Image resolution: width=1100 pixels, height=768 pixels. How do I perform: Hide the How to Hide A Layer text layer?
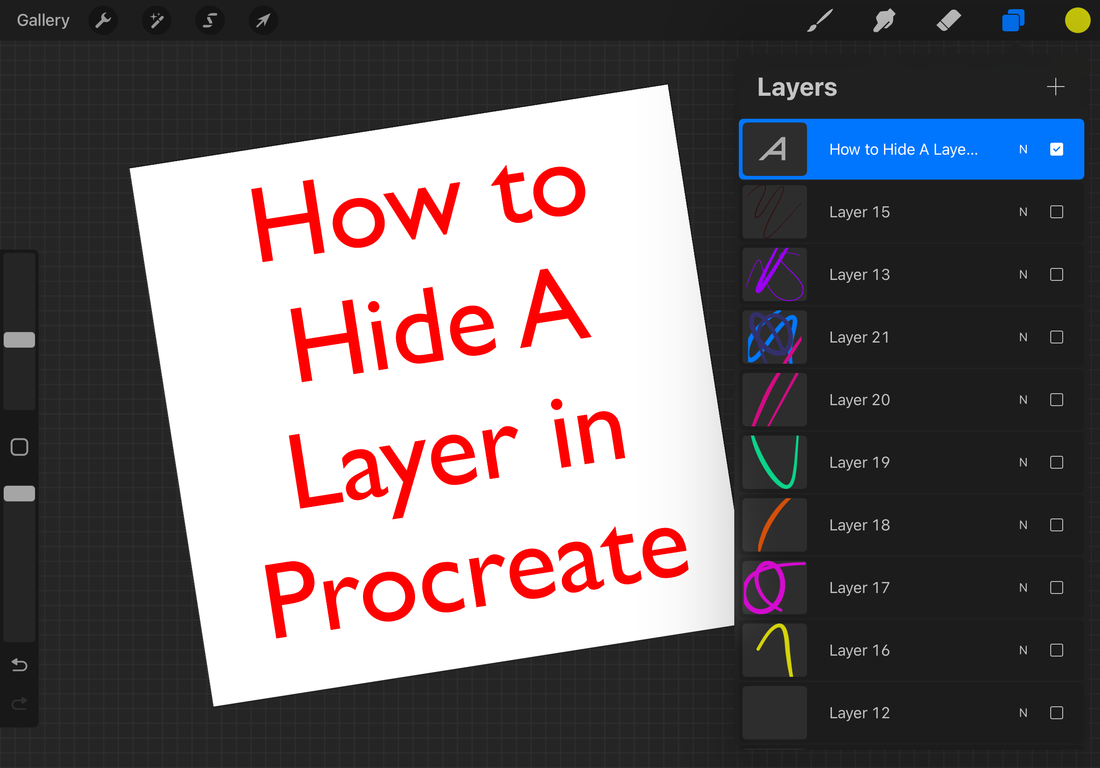click(x=1056, y=149)
